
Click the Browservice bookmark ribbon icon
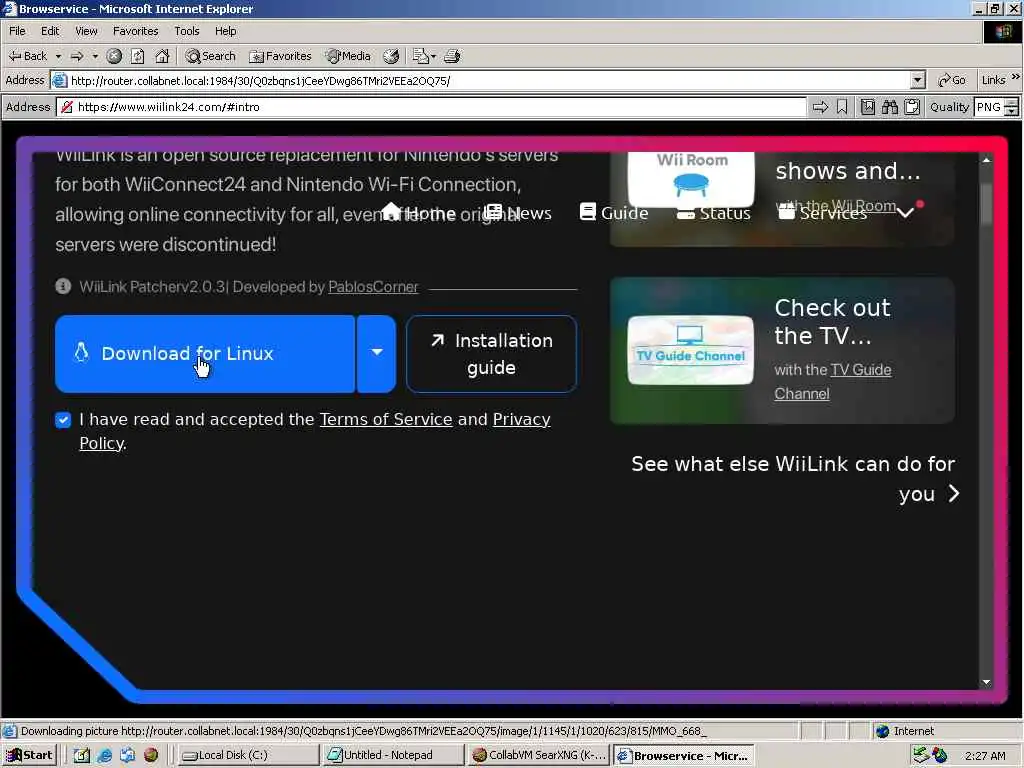[x=842, y=107]
